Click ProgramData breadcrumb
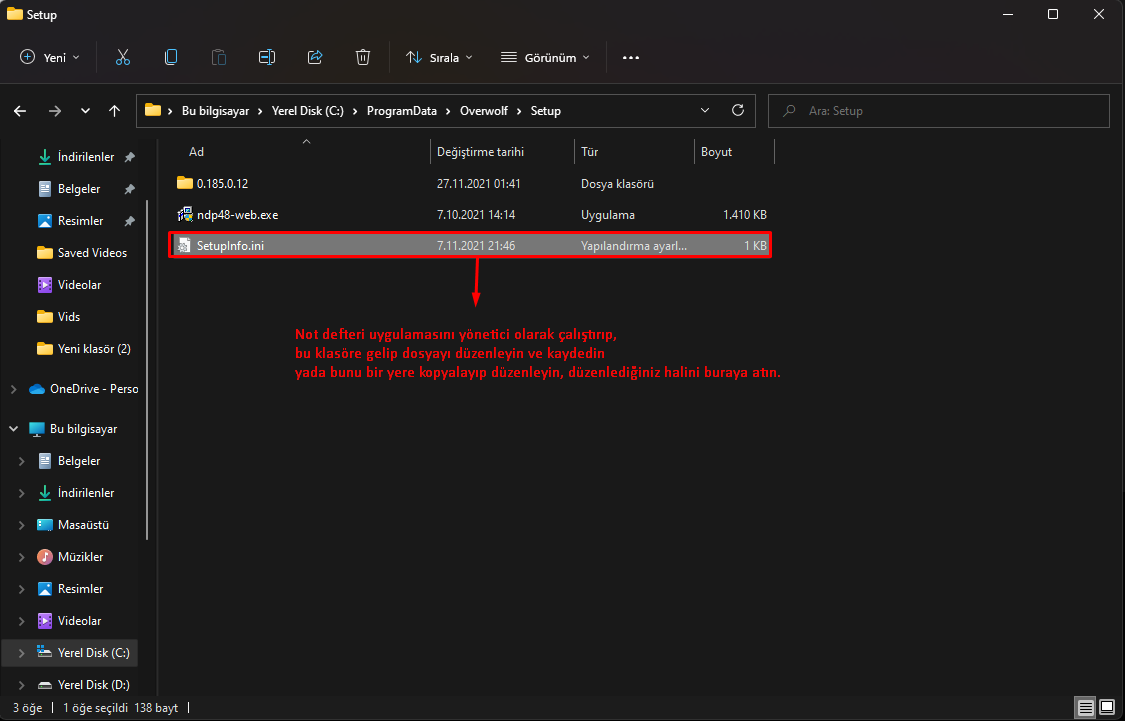The height and width of the screenshot is (721, 1125). pos(401,111)
